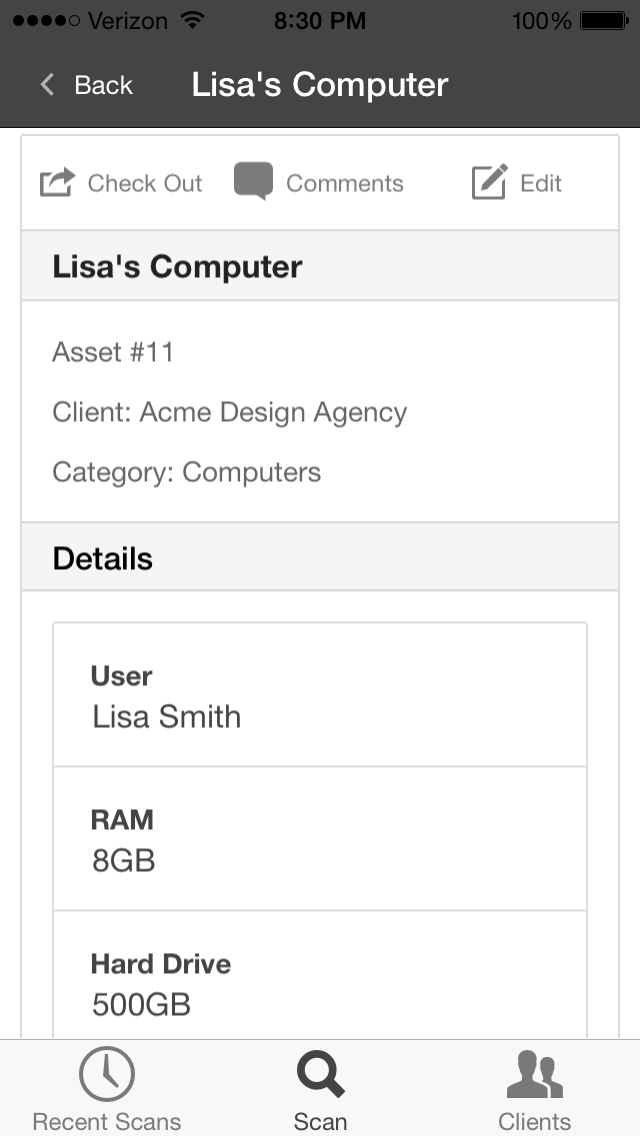Open the Clients people icon

534,1075
